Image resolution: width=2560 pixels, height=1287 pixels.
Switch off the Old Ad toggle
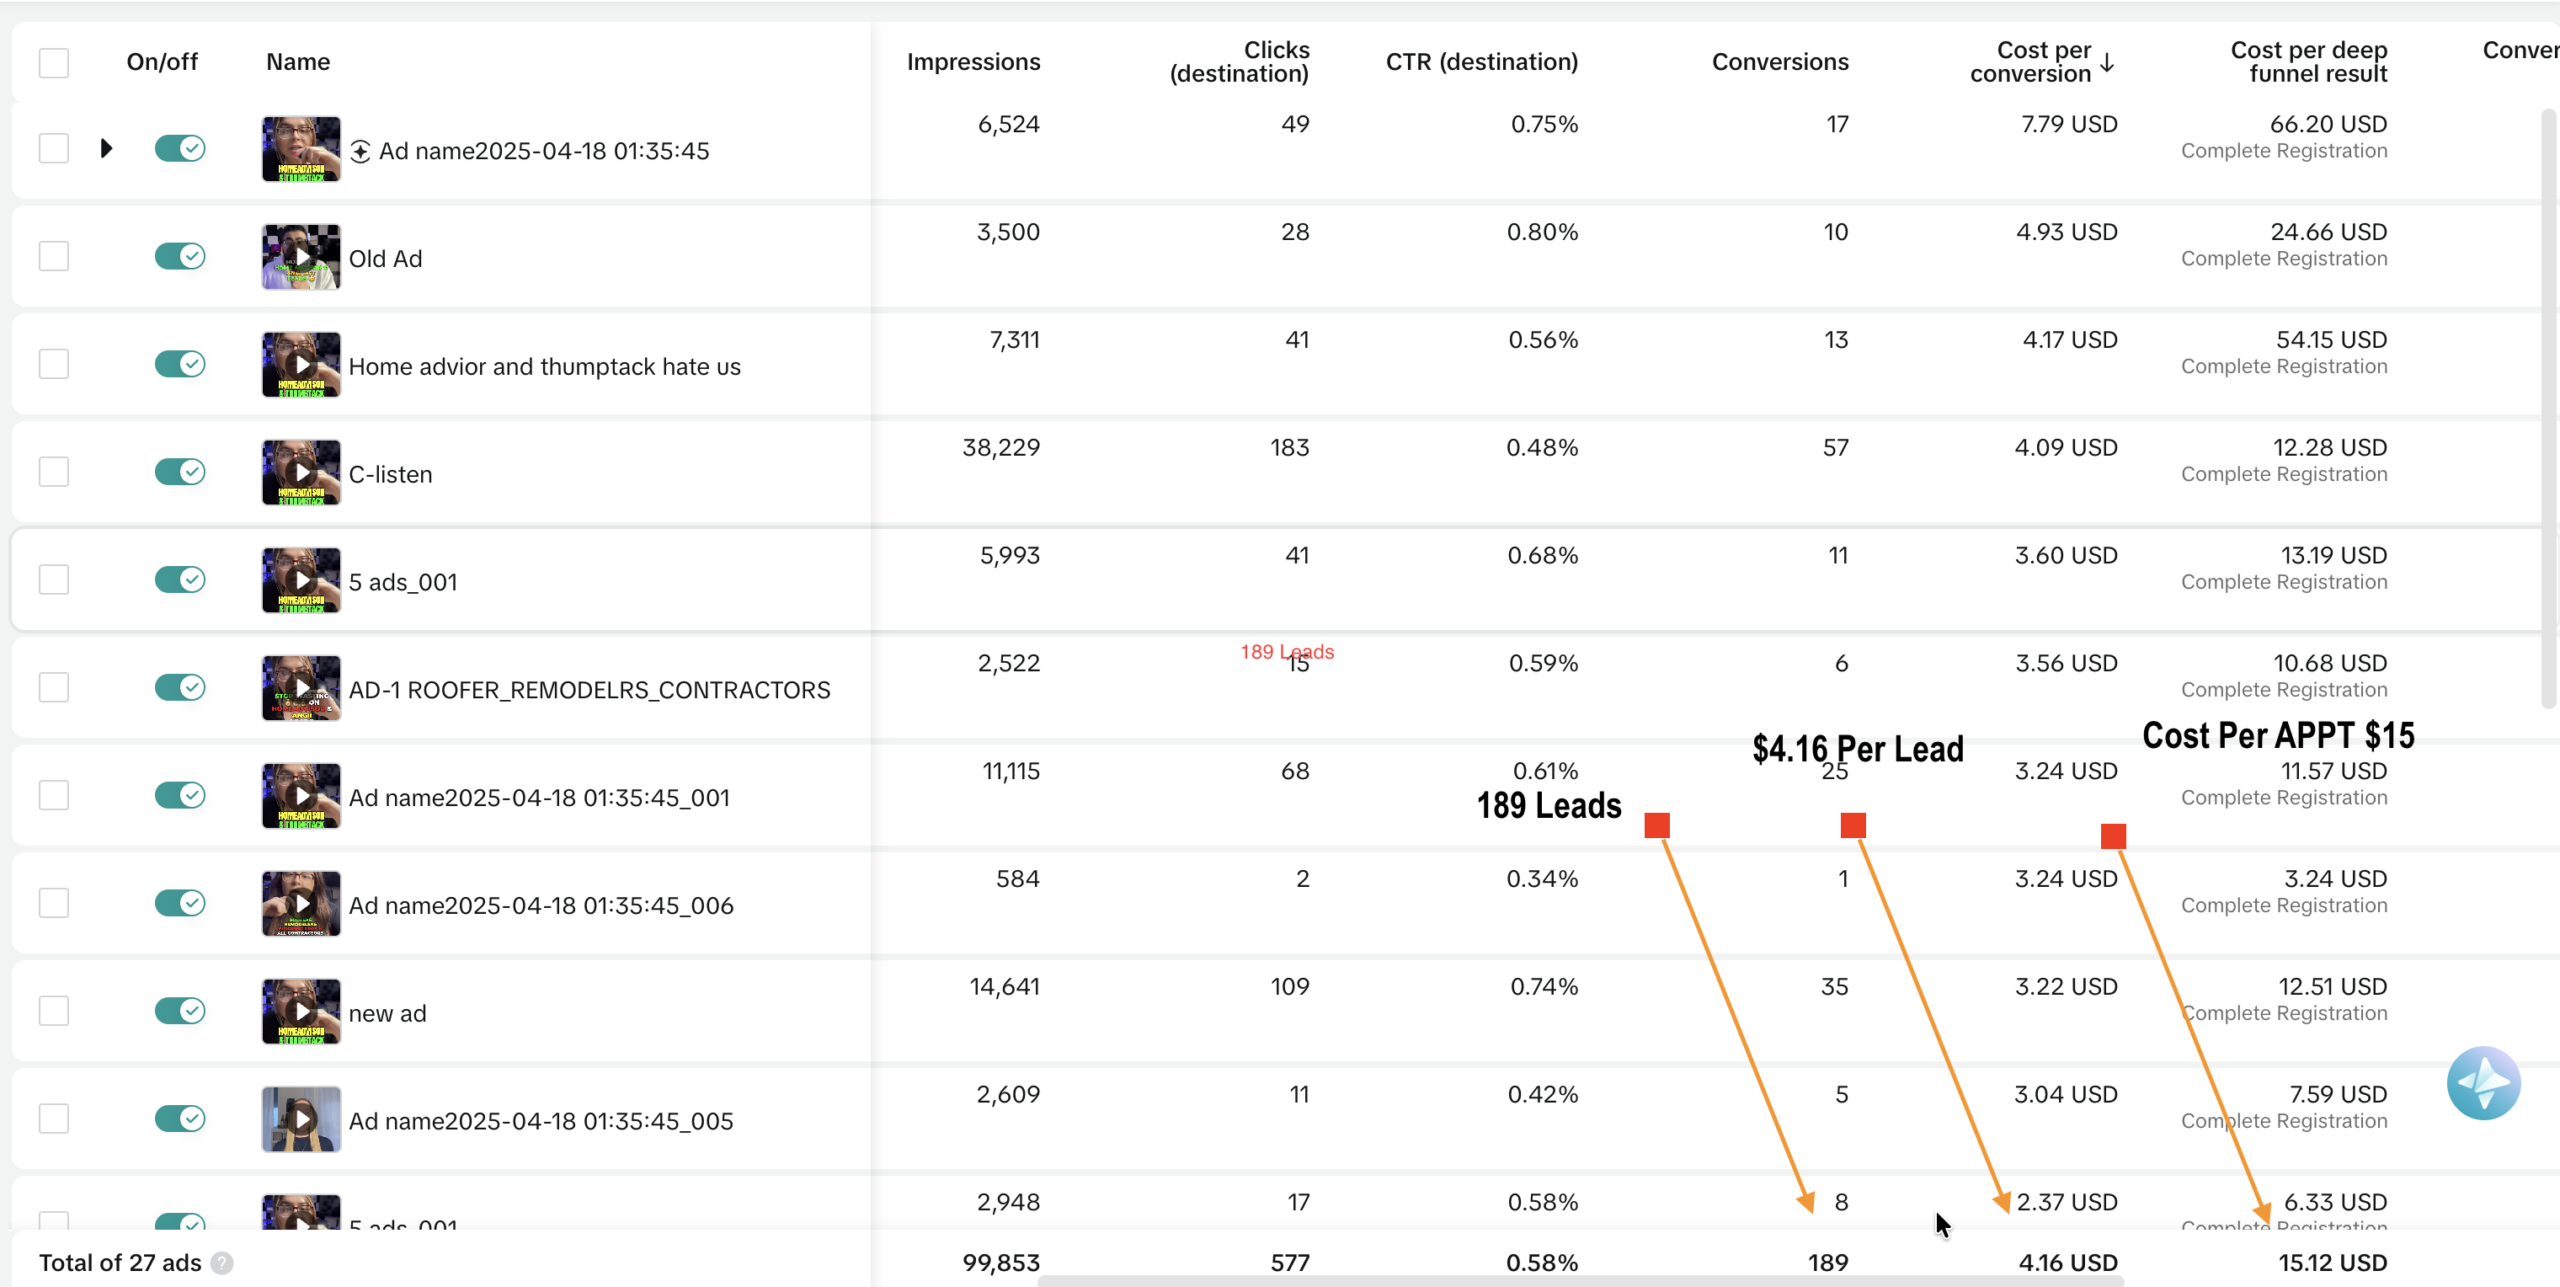tap(179, 256)
